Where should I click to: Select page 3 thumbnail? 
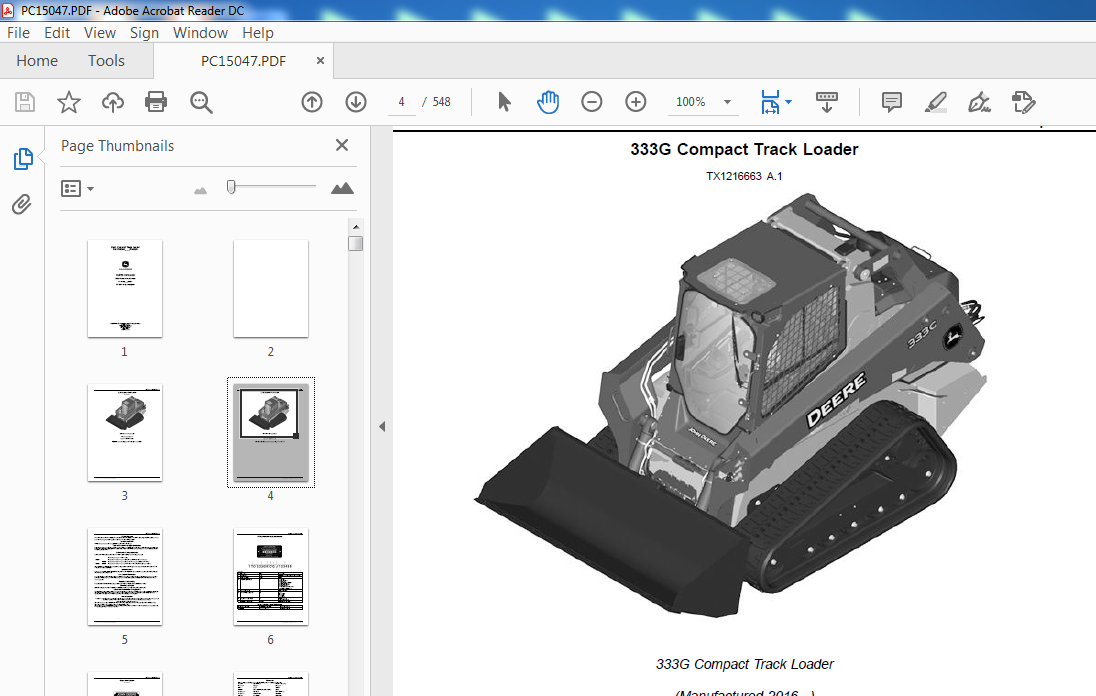point(125,433)
